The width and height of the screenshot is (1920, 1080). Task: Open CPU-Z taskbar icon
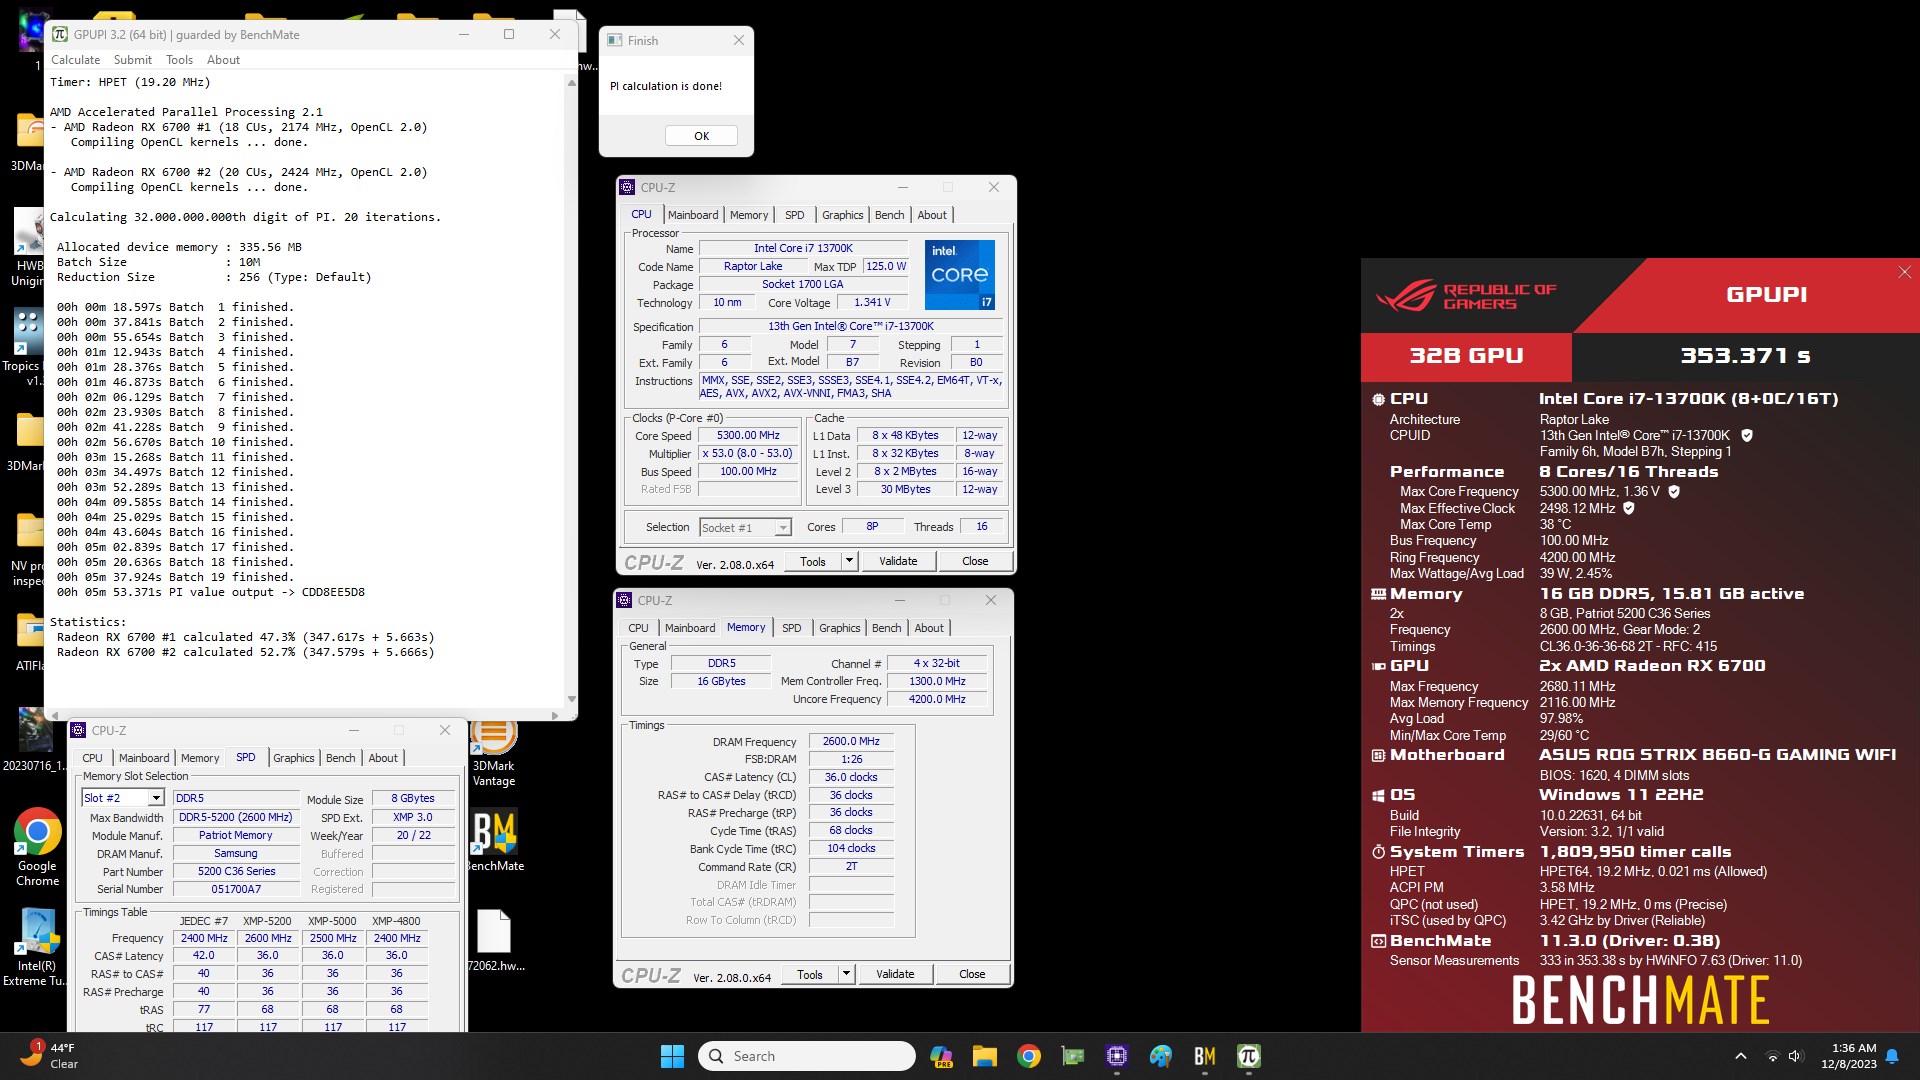click(x=1117, y=1056)
